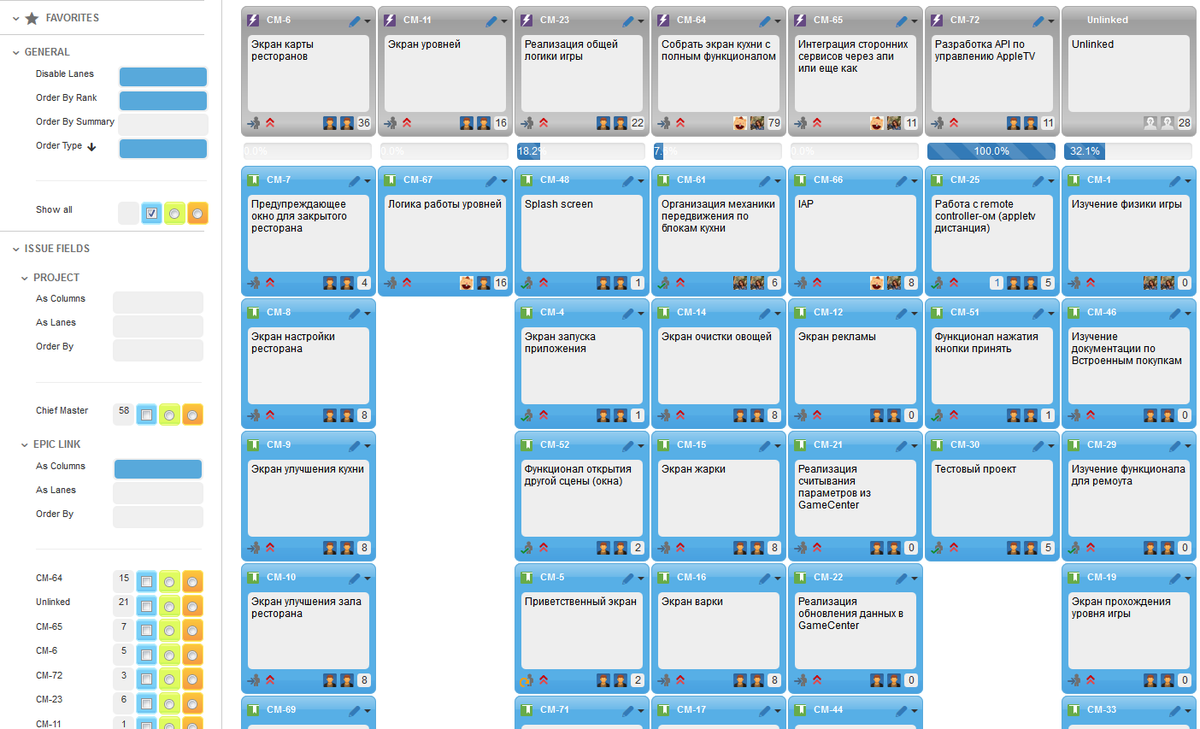Screen dimensions: 1200x729
Task: Open issue key link CM-52
Action: tap(555, 445)
